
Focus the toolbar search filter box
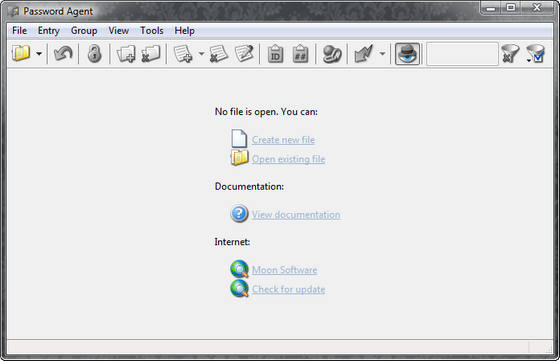tap(462, 54)
